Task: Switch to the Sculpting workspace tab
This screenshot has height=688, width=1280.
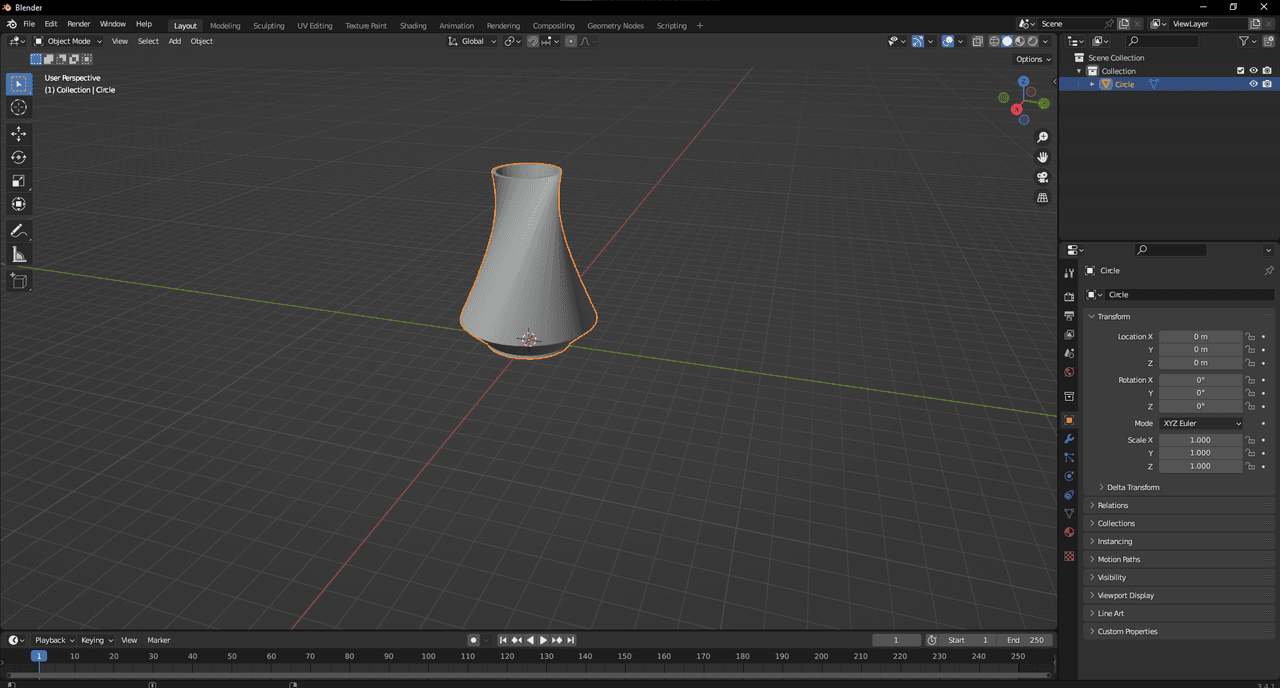Action: [x=268, y=25]
